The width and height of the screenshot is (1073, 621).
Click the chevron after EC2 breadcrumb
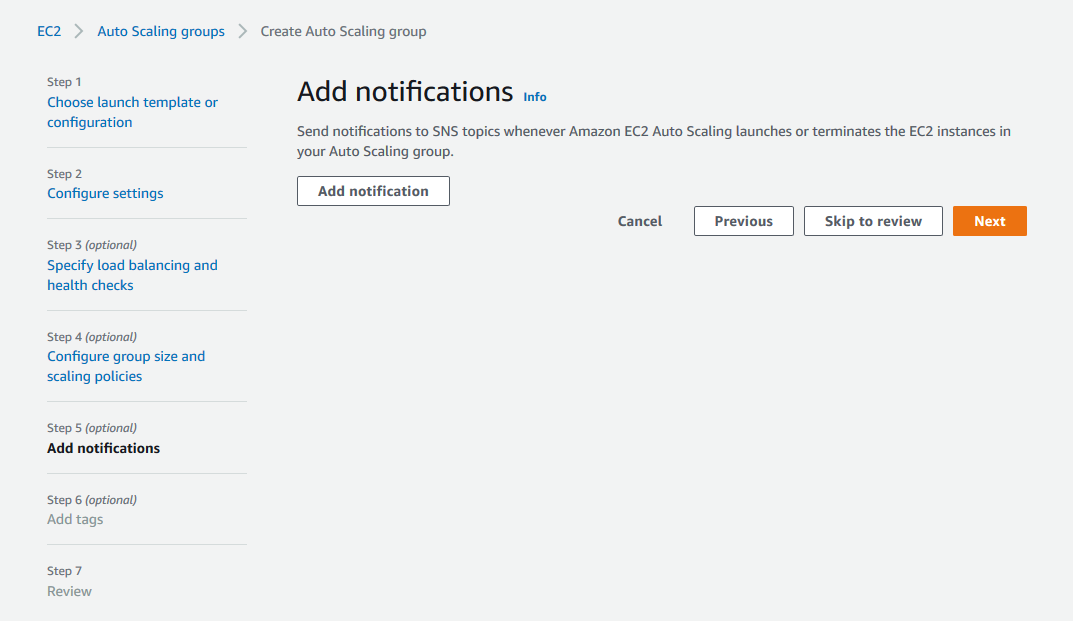pos(79,31)
